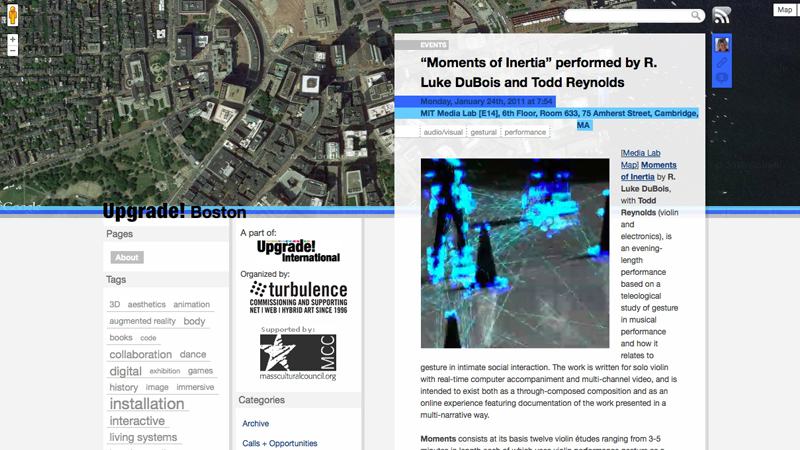Open the Archive category
Screen dimensions: 800x450
256,423
